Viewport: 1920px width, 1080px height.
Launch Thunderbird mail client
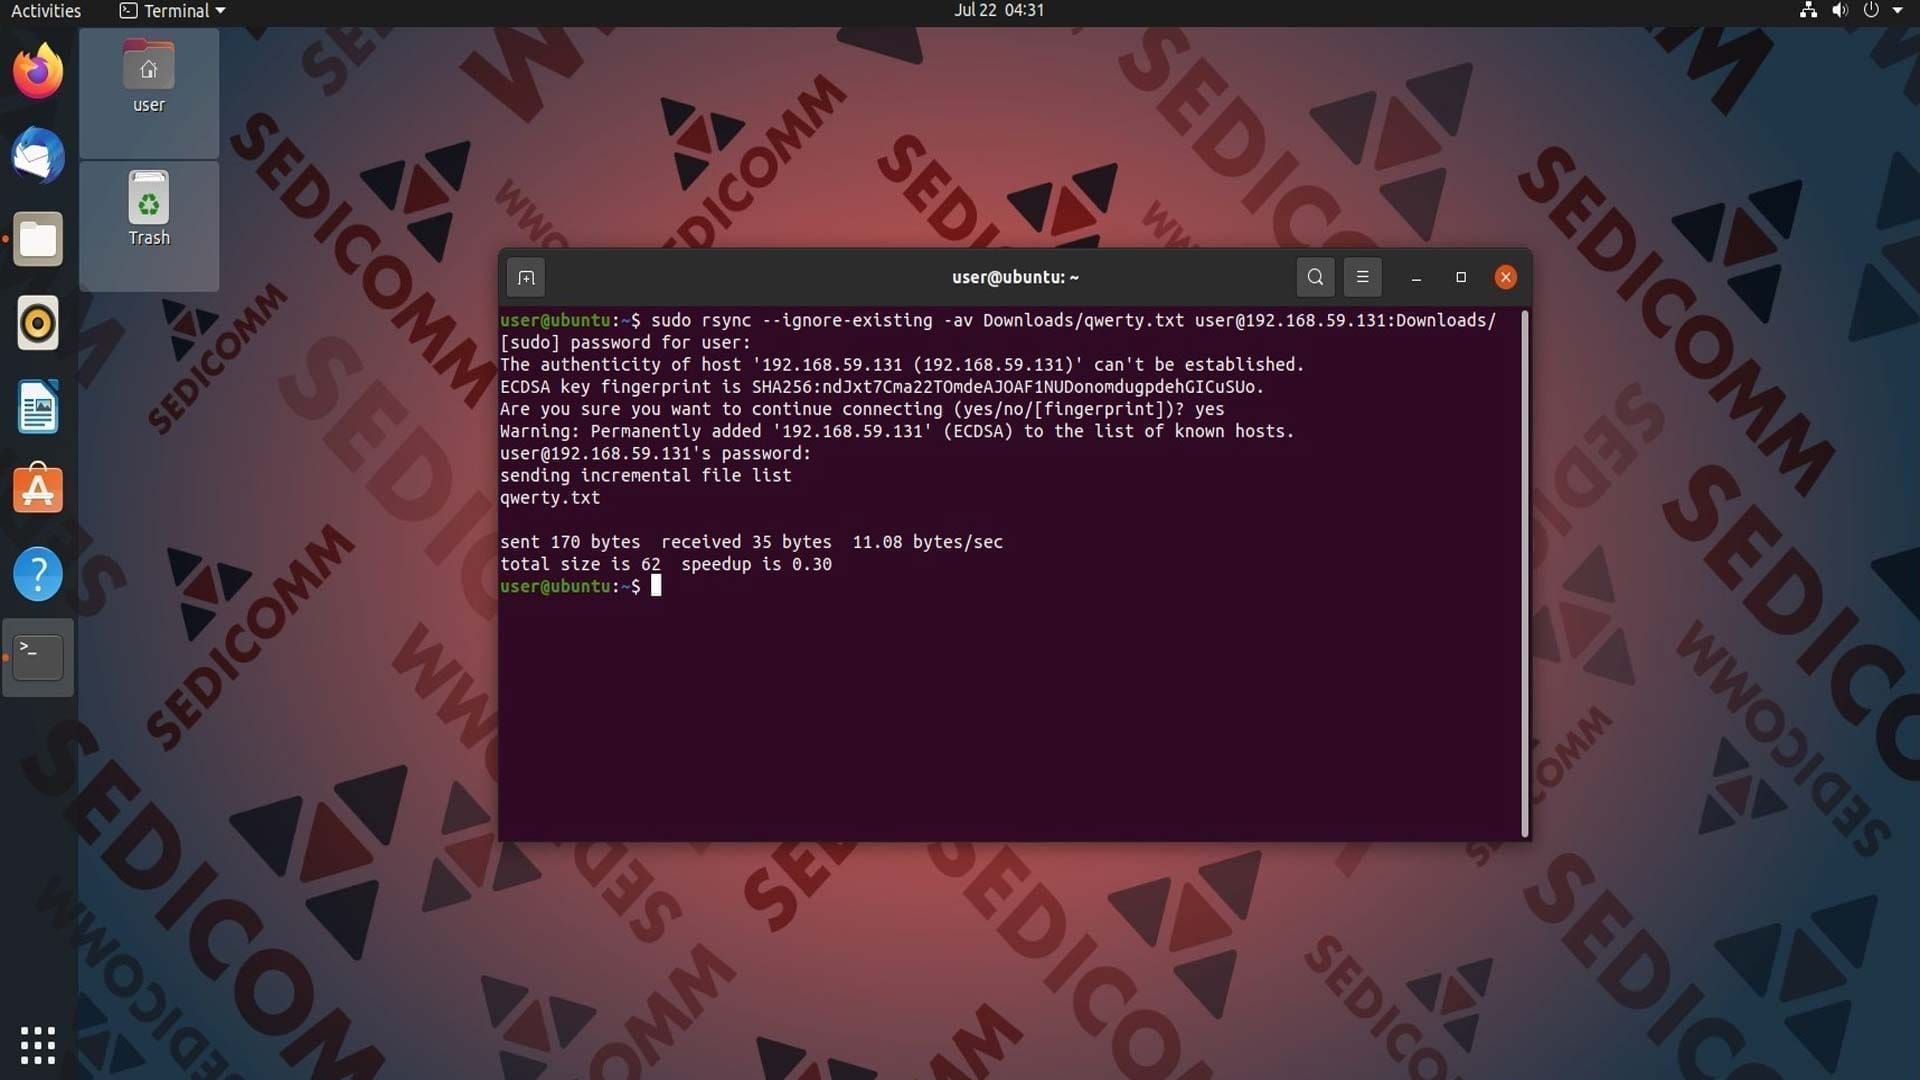pos(38,156)
